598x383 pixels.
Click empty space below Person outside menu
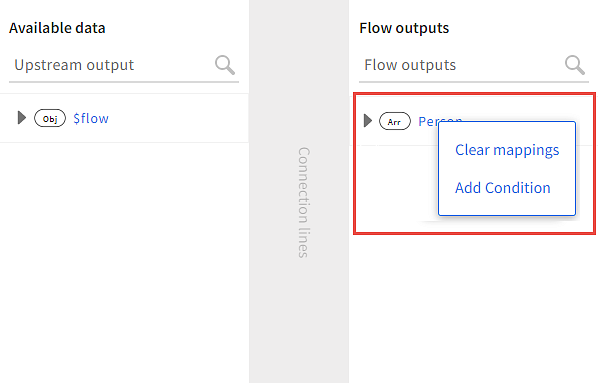click(395, 187)
